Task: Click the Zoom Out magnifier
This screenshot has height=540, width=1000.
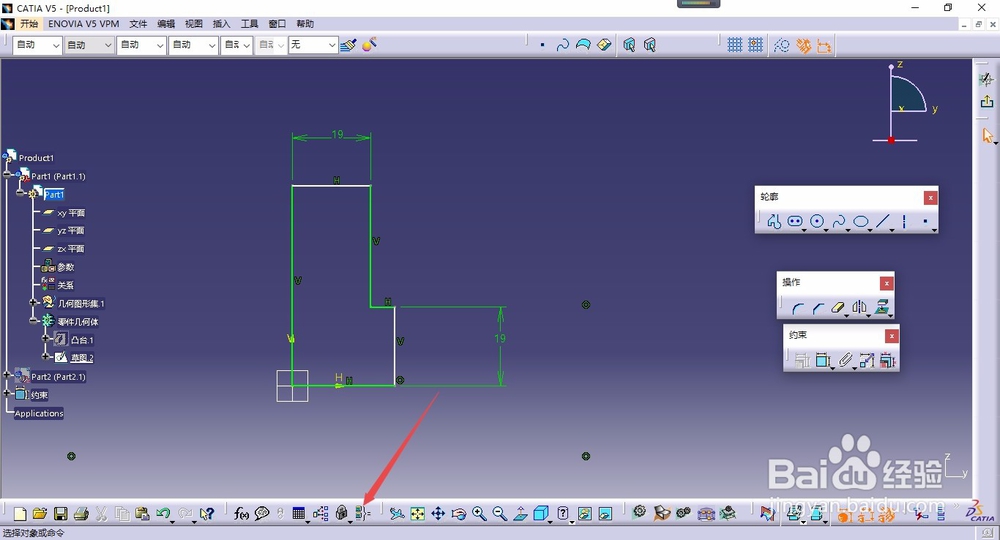Action: (x=500, y=514)
